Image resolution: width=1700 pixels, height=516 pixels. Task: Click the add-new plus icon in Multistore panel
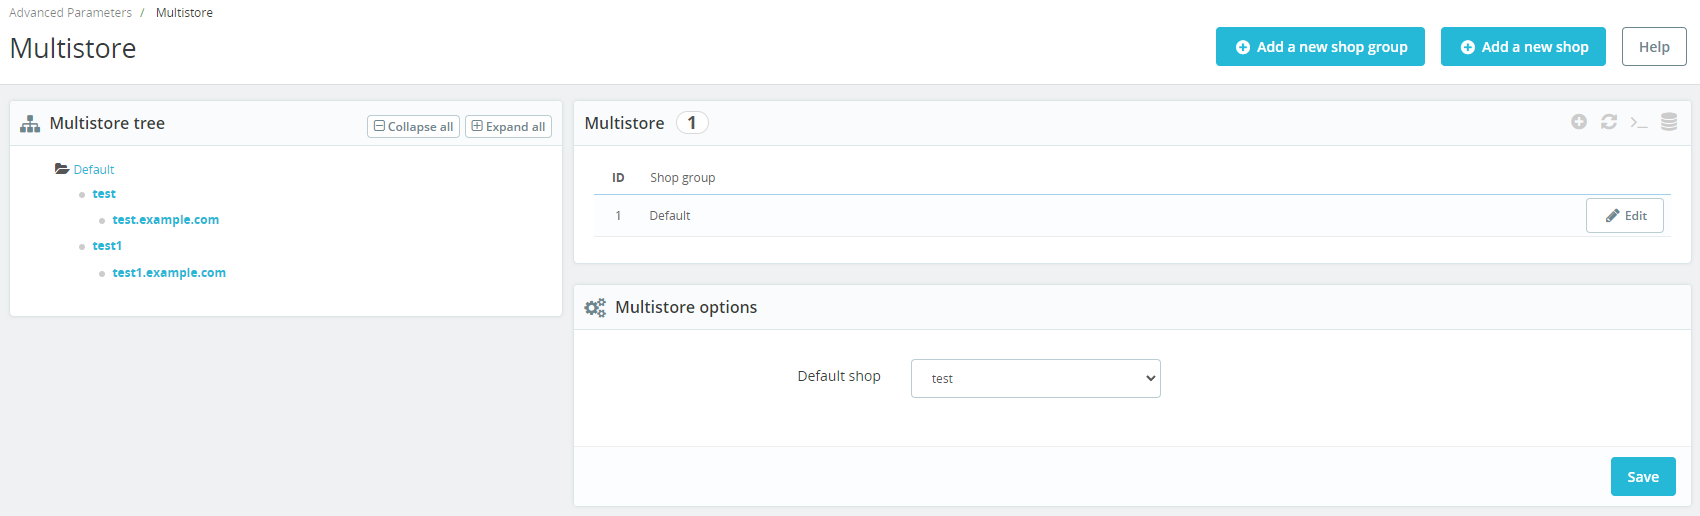coord(1579,122)
